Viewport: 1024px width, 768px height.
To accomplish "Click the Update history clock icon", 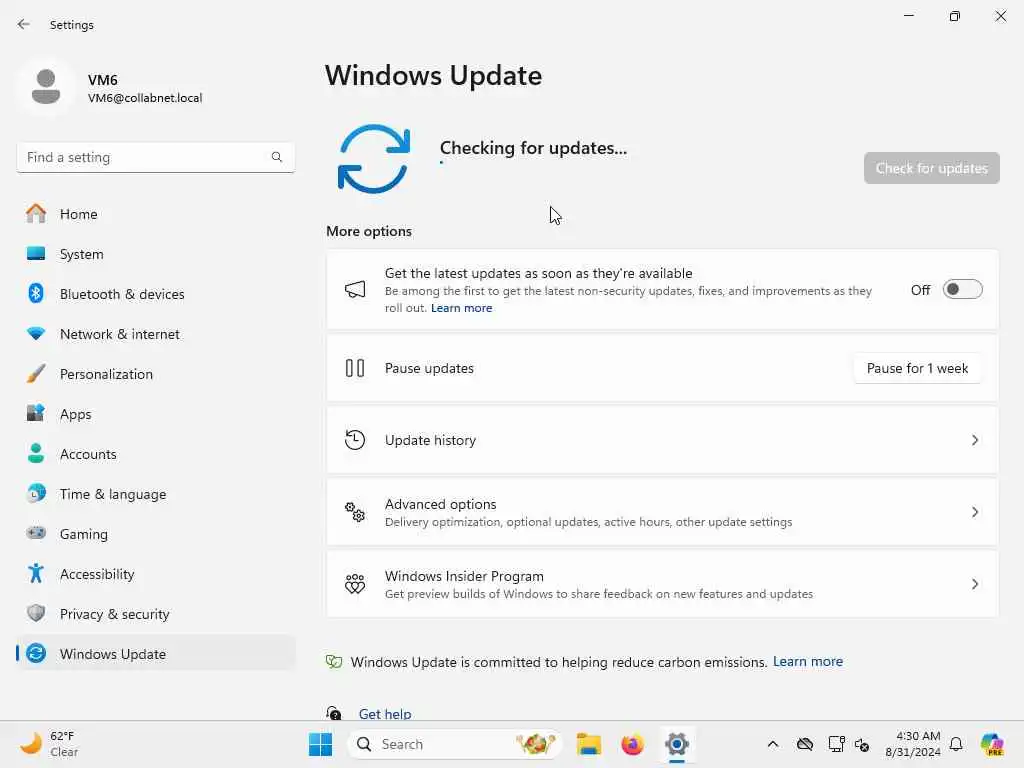I will point(355,440).
